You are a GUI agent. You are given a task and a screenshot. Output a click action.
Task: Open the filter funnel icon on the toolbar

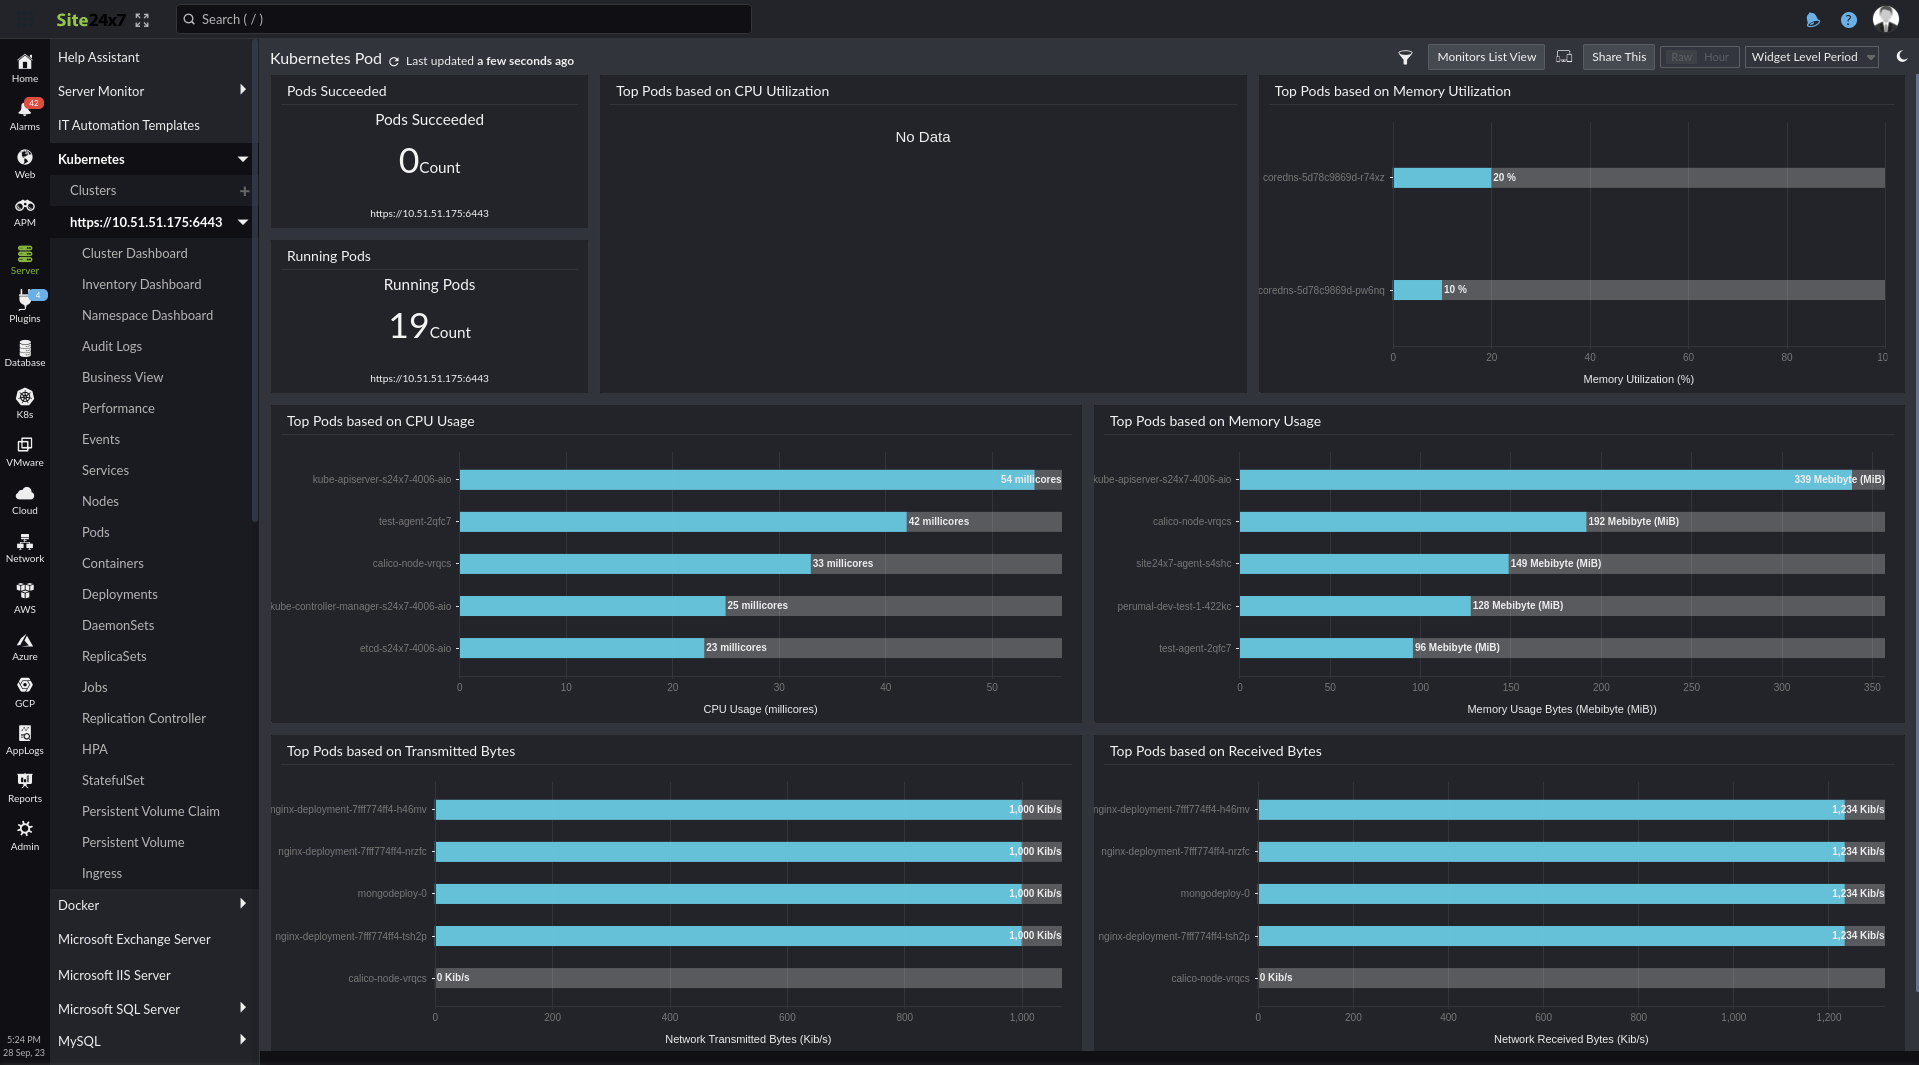[x=1405, y=57]
